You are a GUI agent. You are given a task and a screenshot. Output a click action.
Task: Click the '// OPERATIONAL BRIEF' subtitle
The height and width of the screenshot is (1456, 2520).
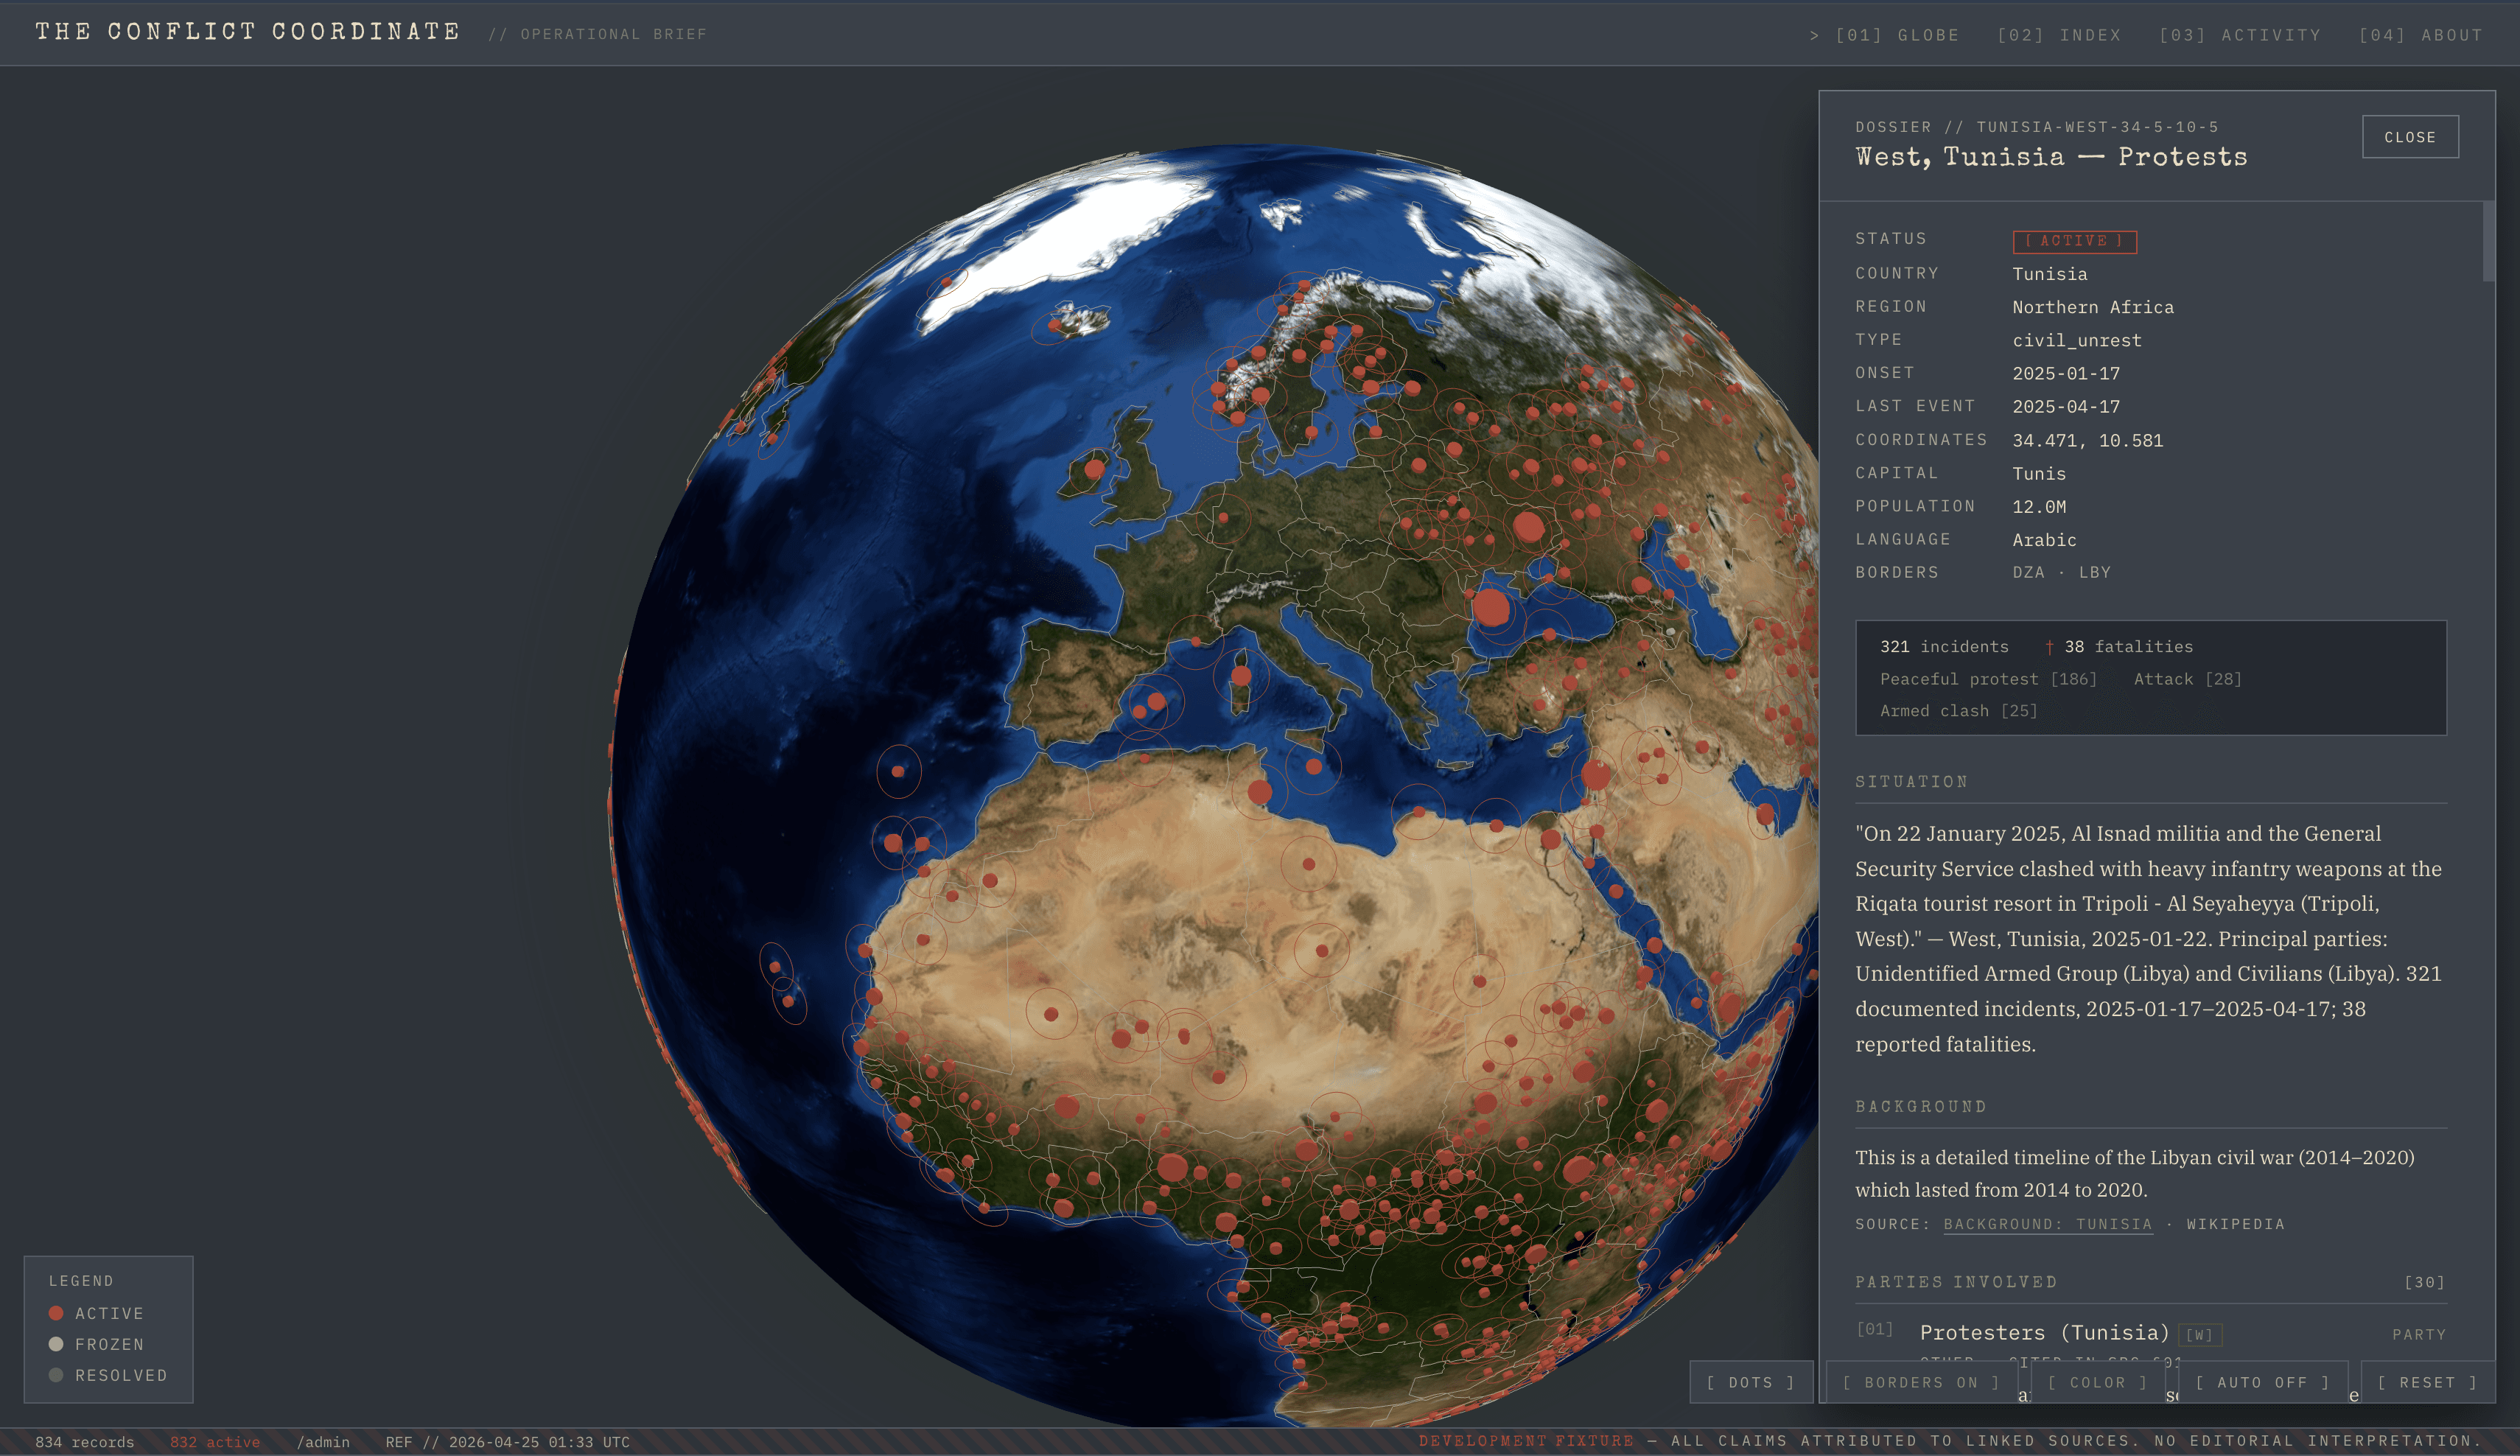point(597,35)
